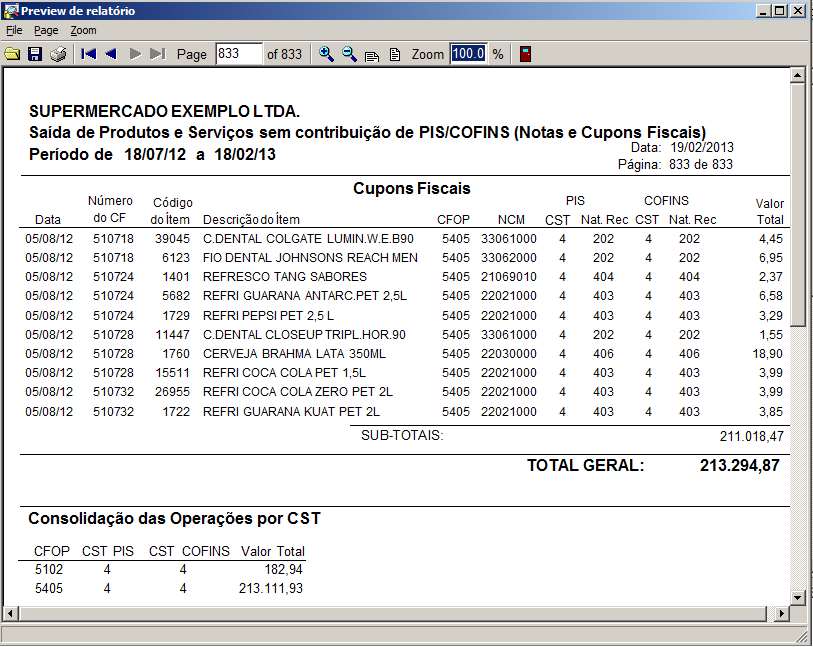813x647 pixels.
Task: Click the horizontal scrollbar left arrow
Action: pos(10,614)
